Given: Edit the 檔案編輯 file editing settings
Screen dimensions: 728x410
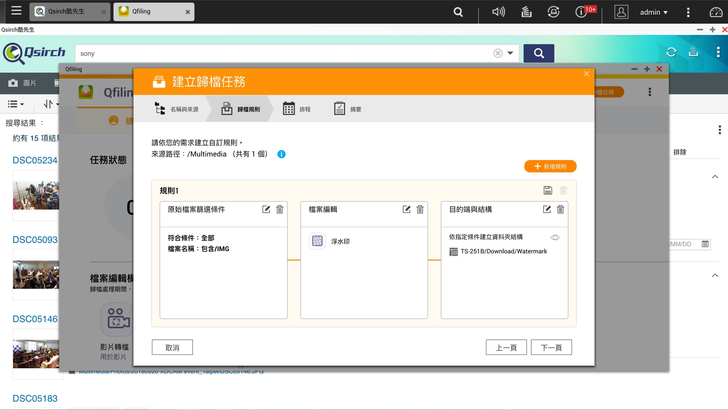Looking at the screenshot, I should pyautogui.click(x=407, y=209).
